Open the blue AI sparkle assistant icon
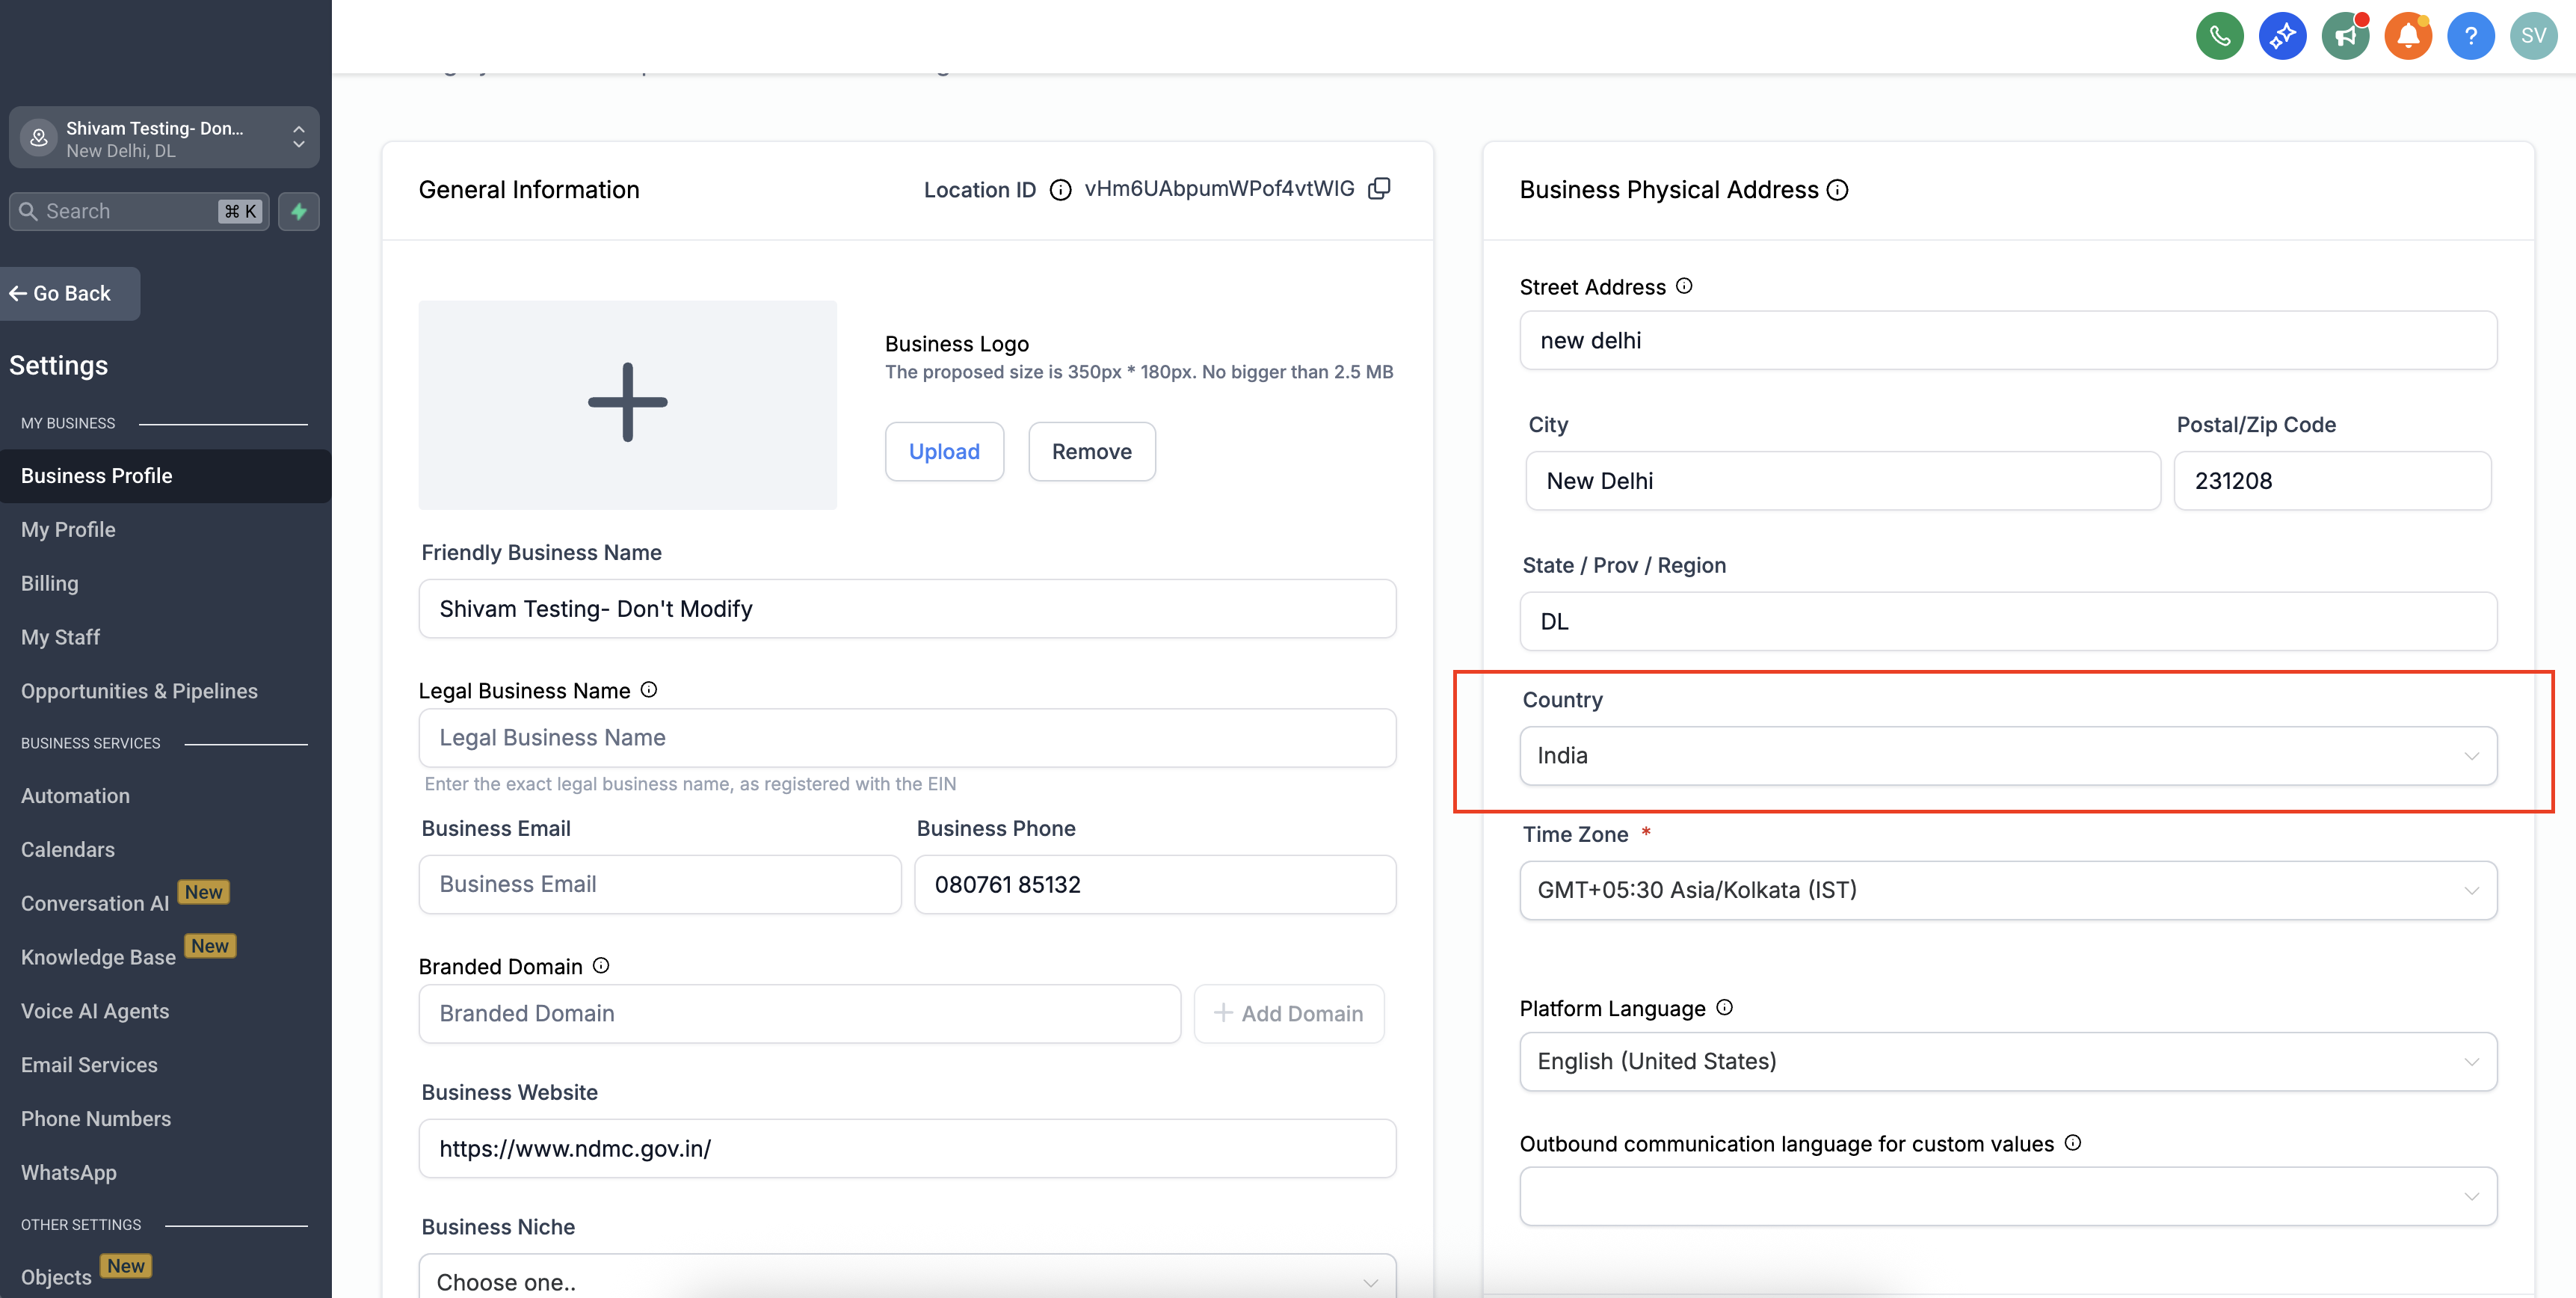2576x1298 pixels. (2282, 37)
